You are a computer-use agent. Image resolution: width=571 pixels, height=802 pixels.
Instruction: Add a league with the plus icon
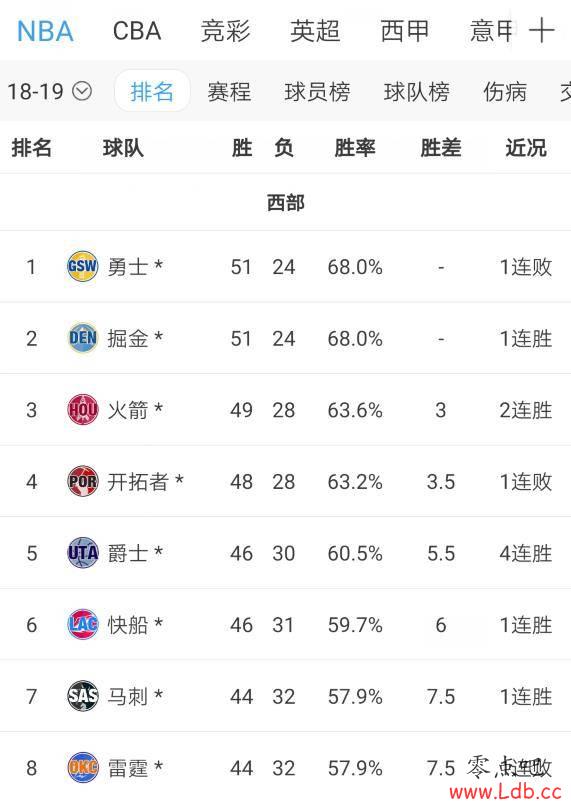(x=541, y=31)
